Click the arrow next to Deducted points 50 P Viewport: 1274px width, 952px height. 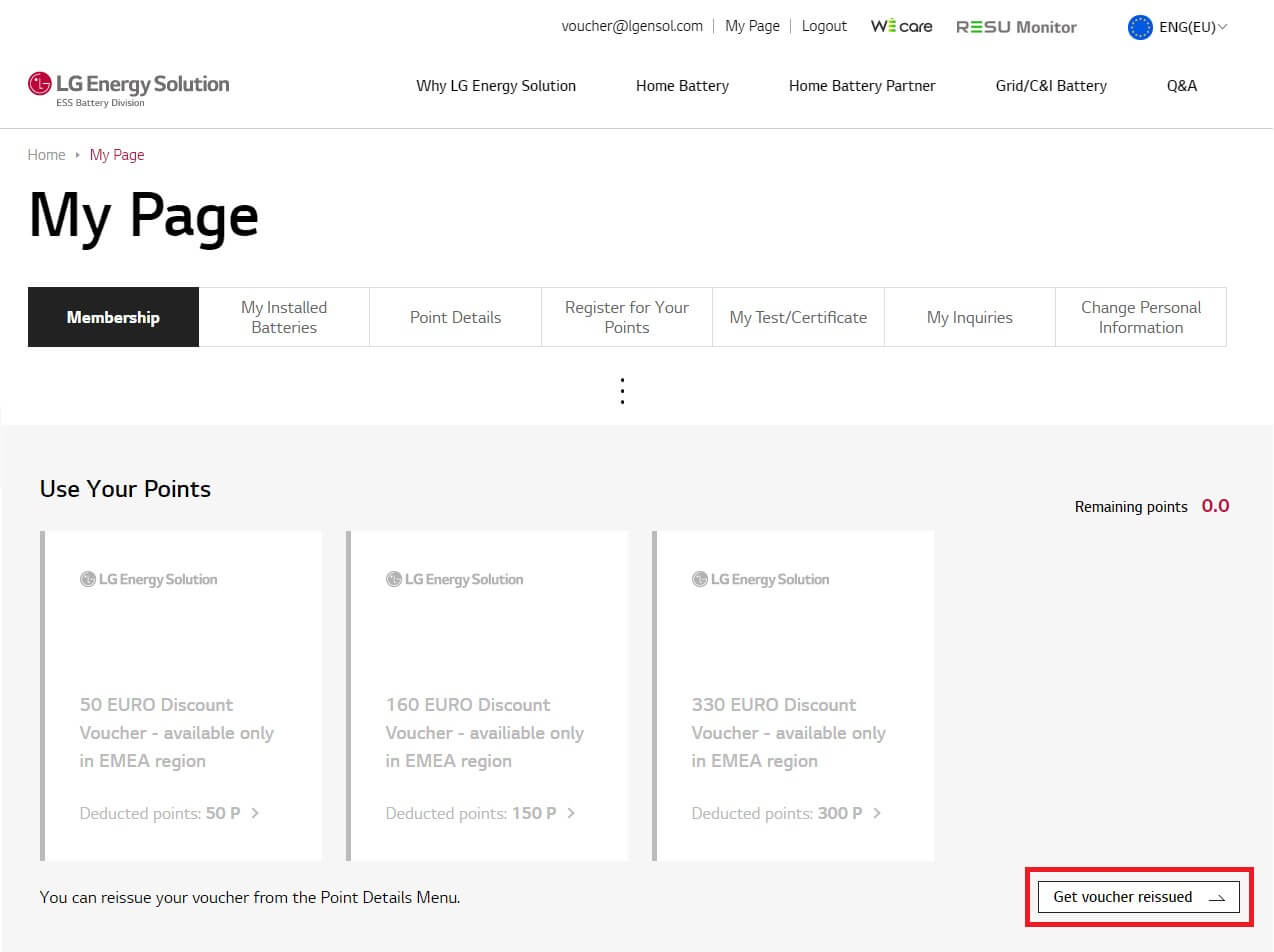(256, 813)
